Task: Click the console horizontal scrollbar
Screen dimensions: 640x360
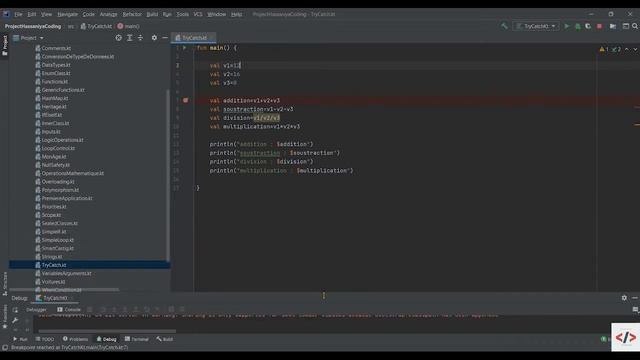Action: click(x=107, y=331)
